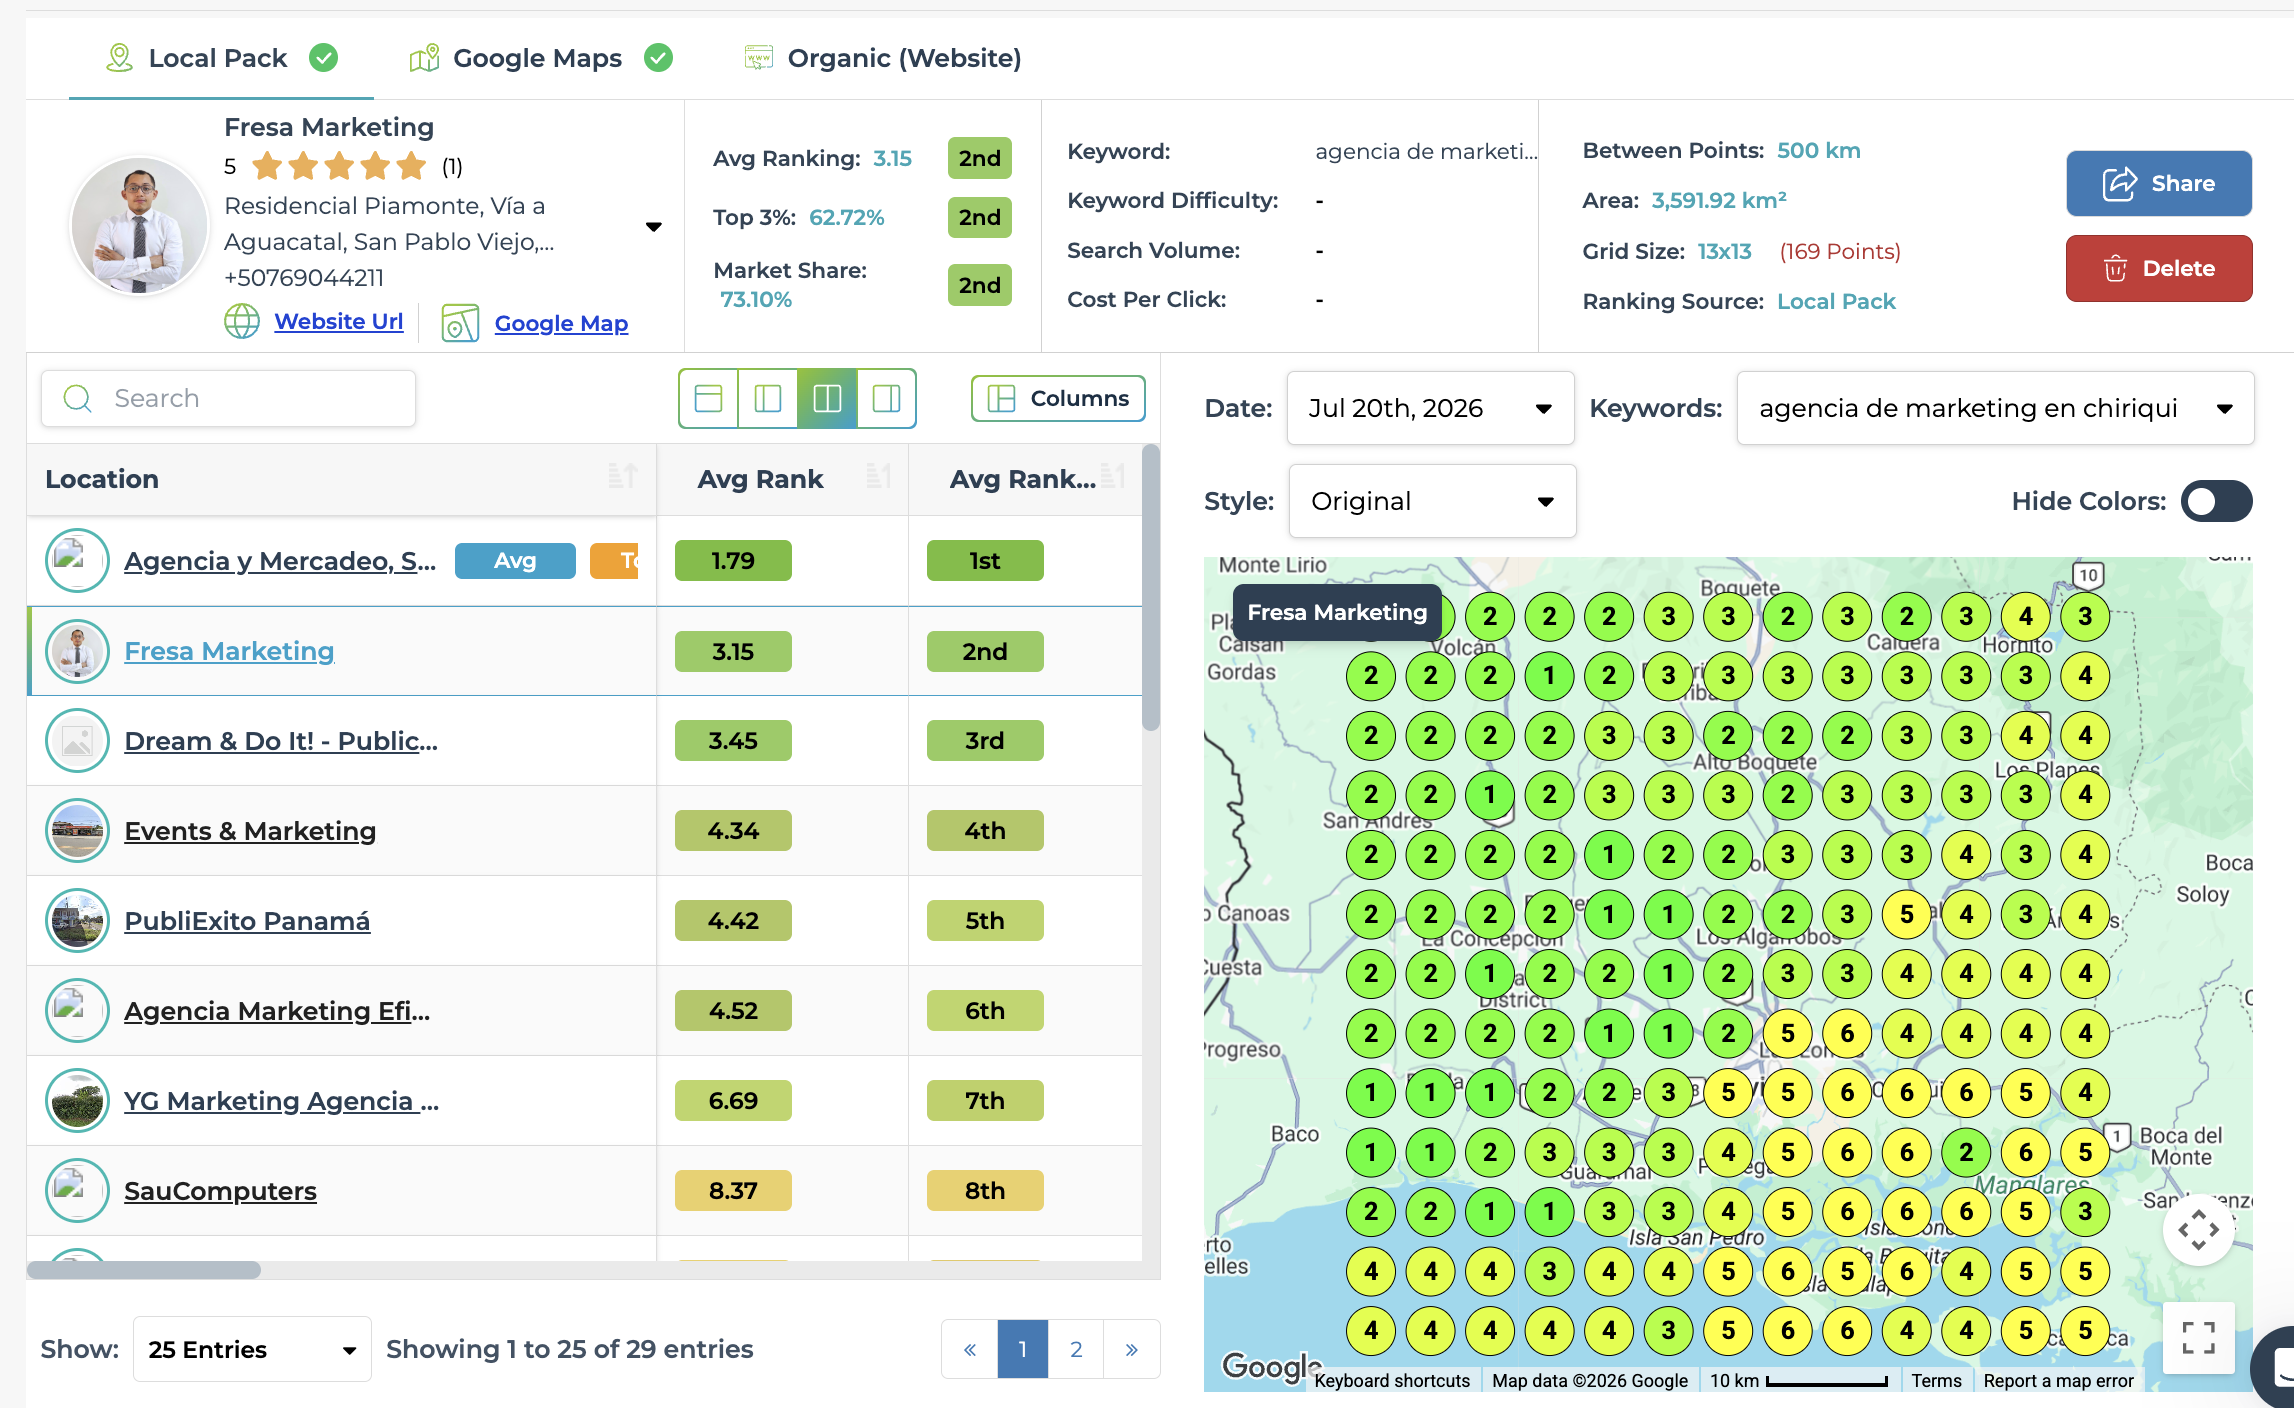
Task: Click the Fresa Marketing profile photo
Action: click(140, 226)
